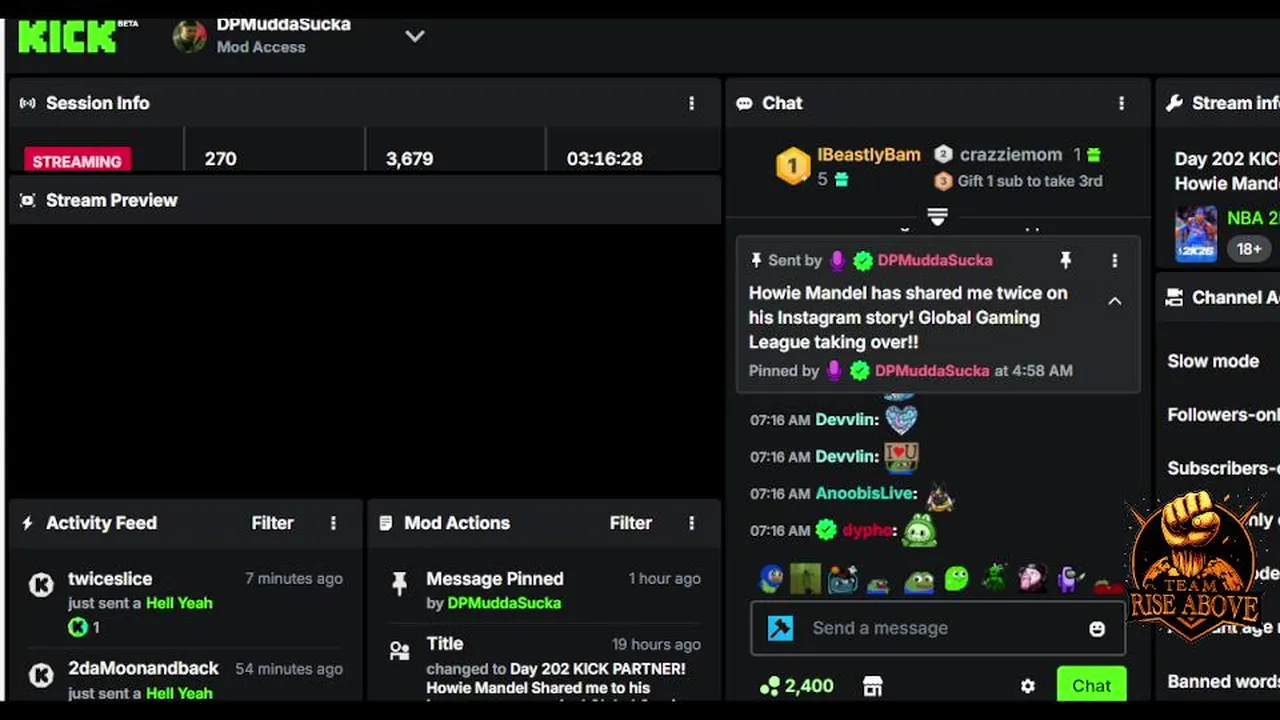Click 'Gift 1 sub to take 3rd'

pyautogui.click(x=1030, y=181)
